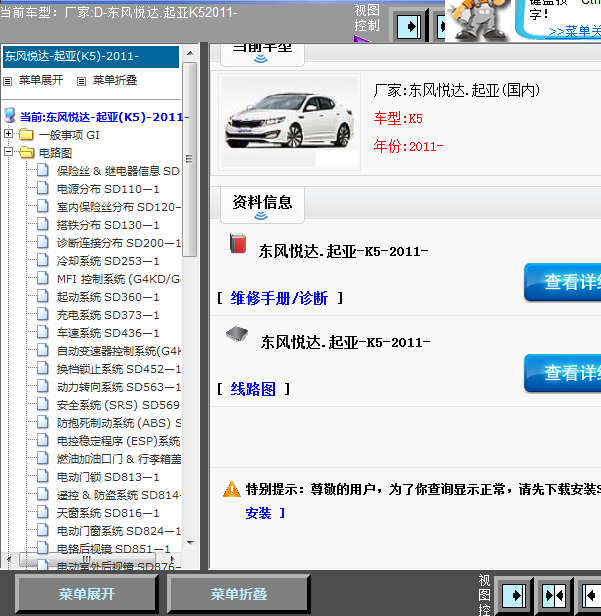Click the orange warning triangle icon

(x=231, y=490)
